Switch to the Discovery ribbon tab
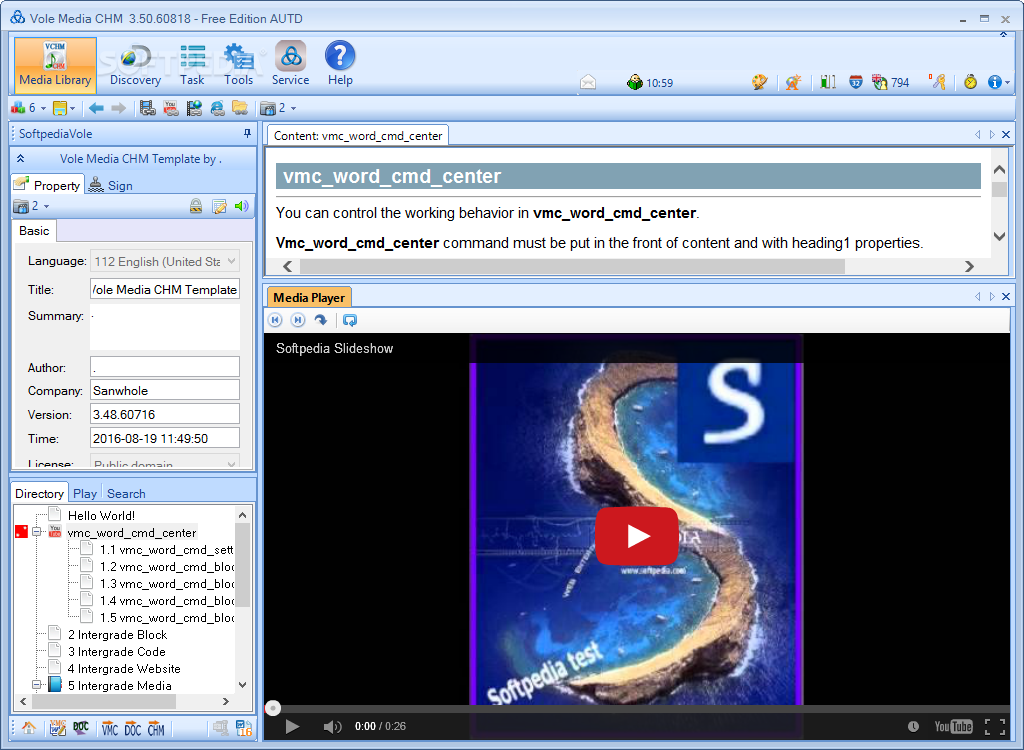1024x750 pixels. 135,65
